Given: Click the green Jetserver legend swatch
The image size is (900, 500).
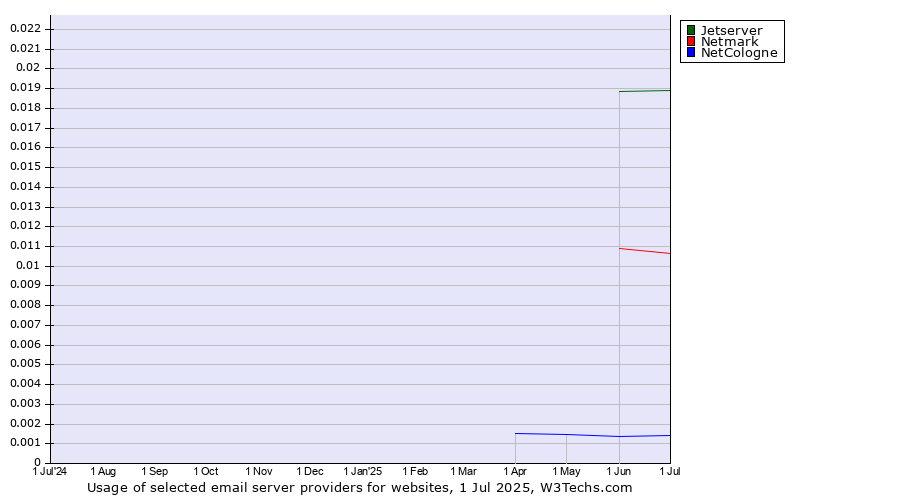Looking at the screenshot, I should coord(691,30).
